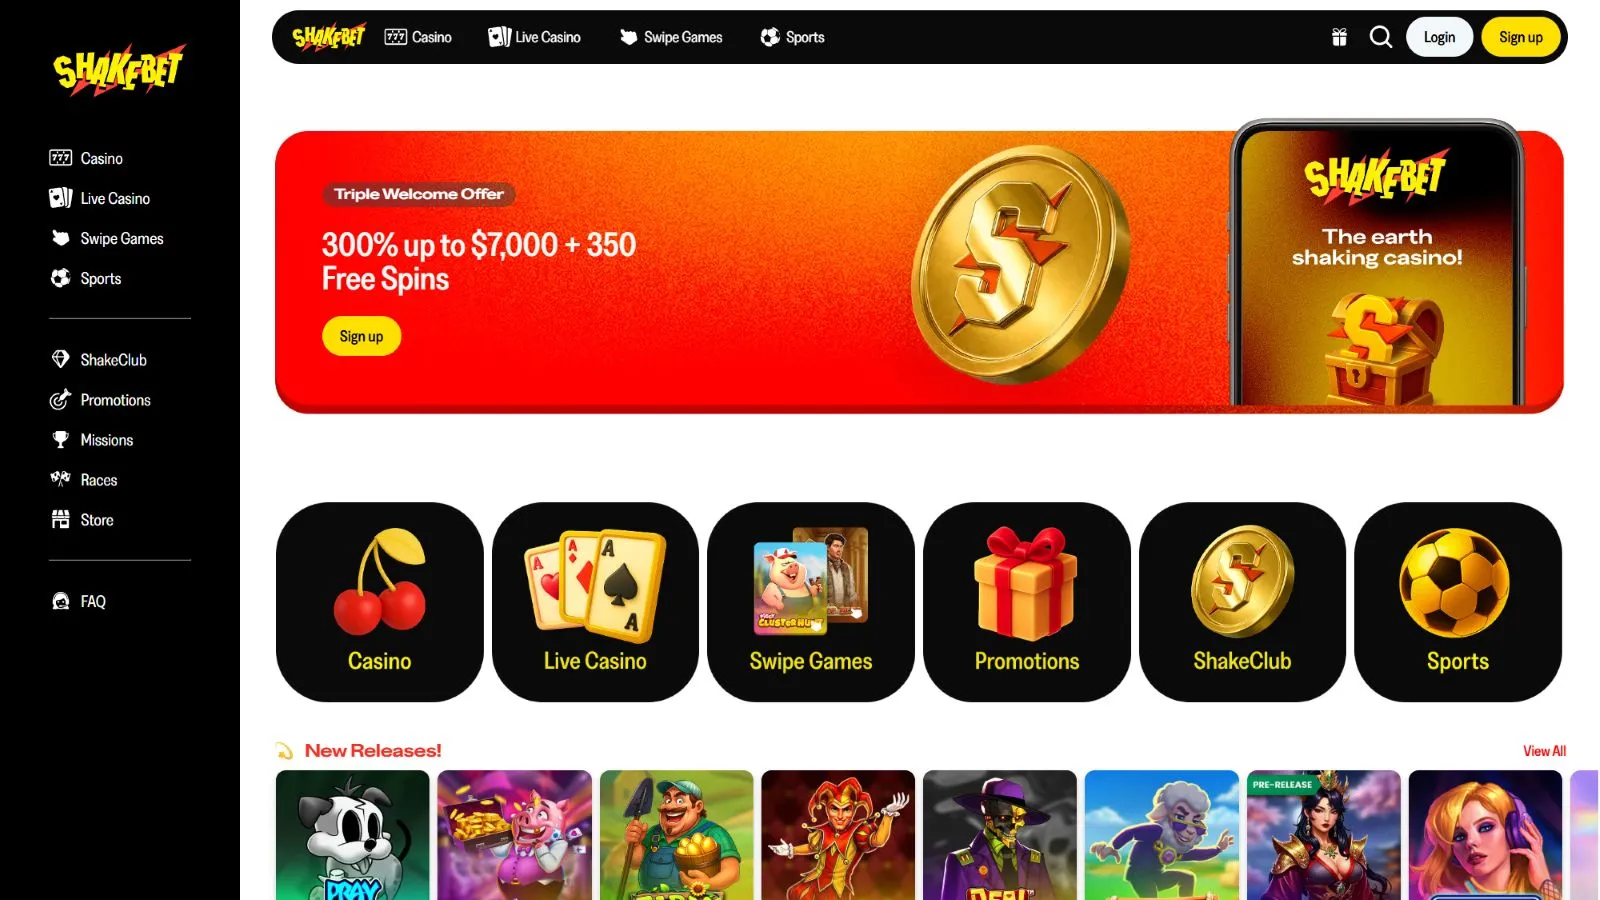Viewport: 1600px width, 900px height.
Task: Click the View All link
Action: (x=1544, y=751)
